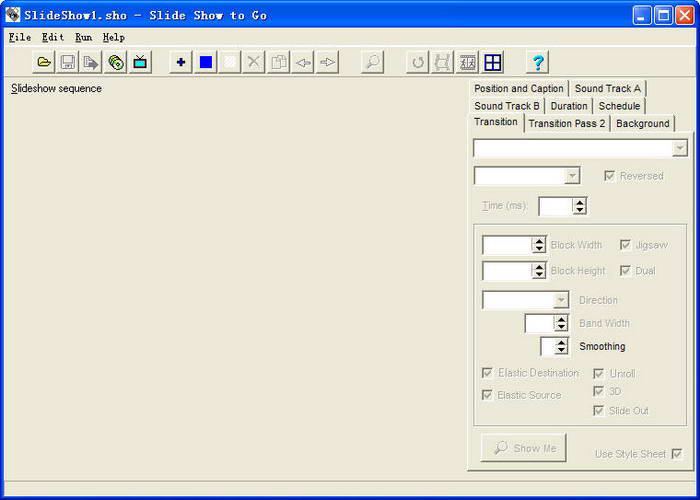Click the move left arrow icon
The image size is (700, 500).
point(303,62)
